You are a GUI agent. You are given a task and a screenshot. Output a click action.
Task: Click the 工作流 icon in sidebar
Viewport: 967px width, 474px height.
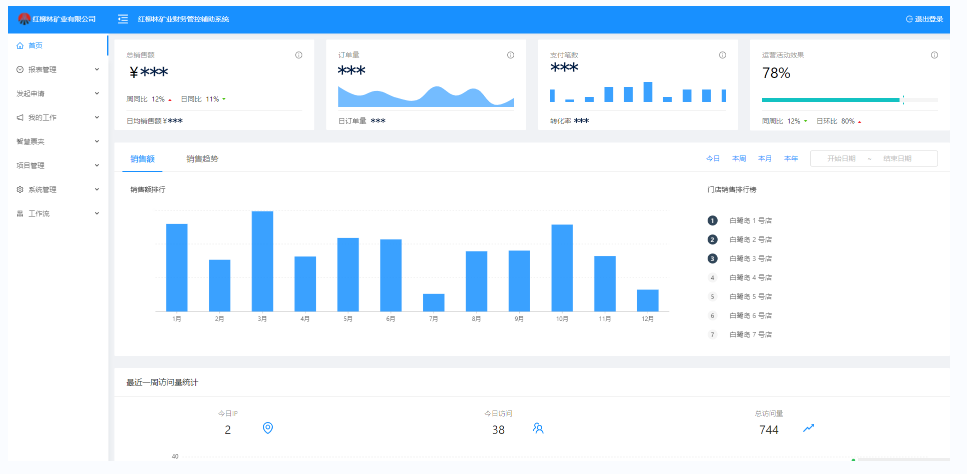click(x=20, y=213)
